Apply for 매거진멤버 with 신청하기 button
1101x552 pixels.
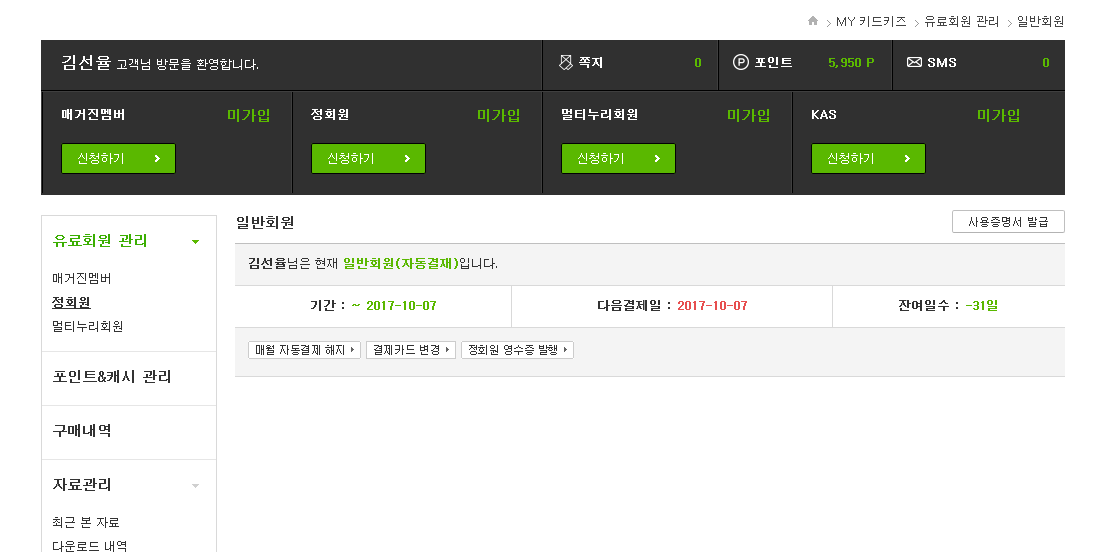[x=118, y=159]
